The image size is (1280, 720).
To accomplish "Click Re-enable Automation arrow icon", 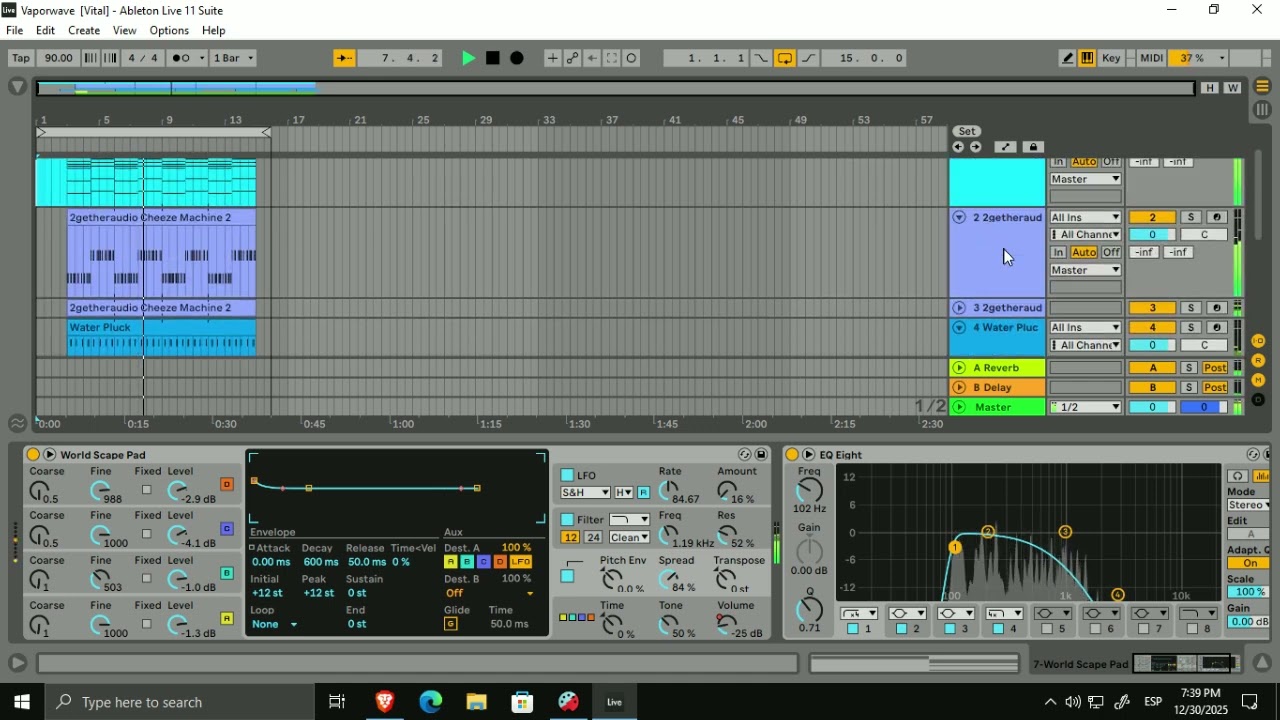I will click(x=592, y=58).
